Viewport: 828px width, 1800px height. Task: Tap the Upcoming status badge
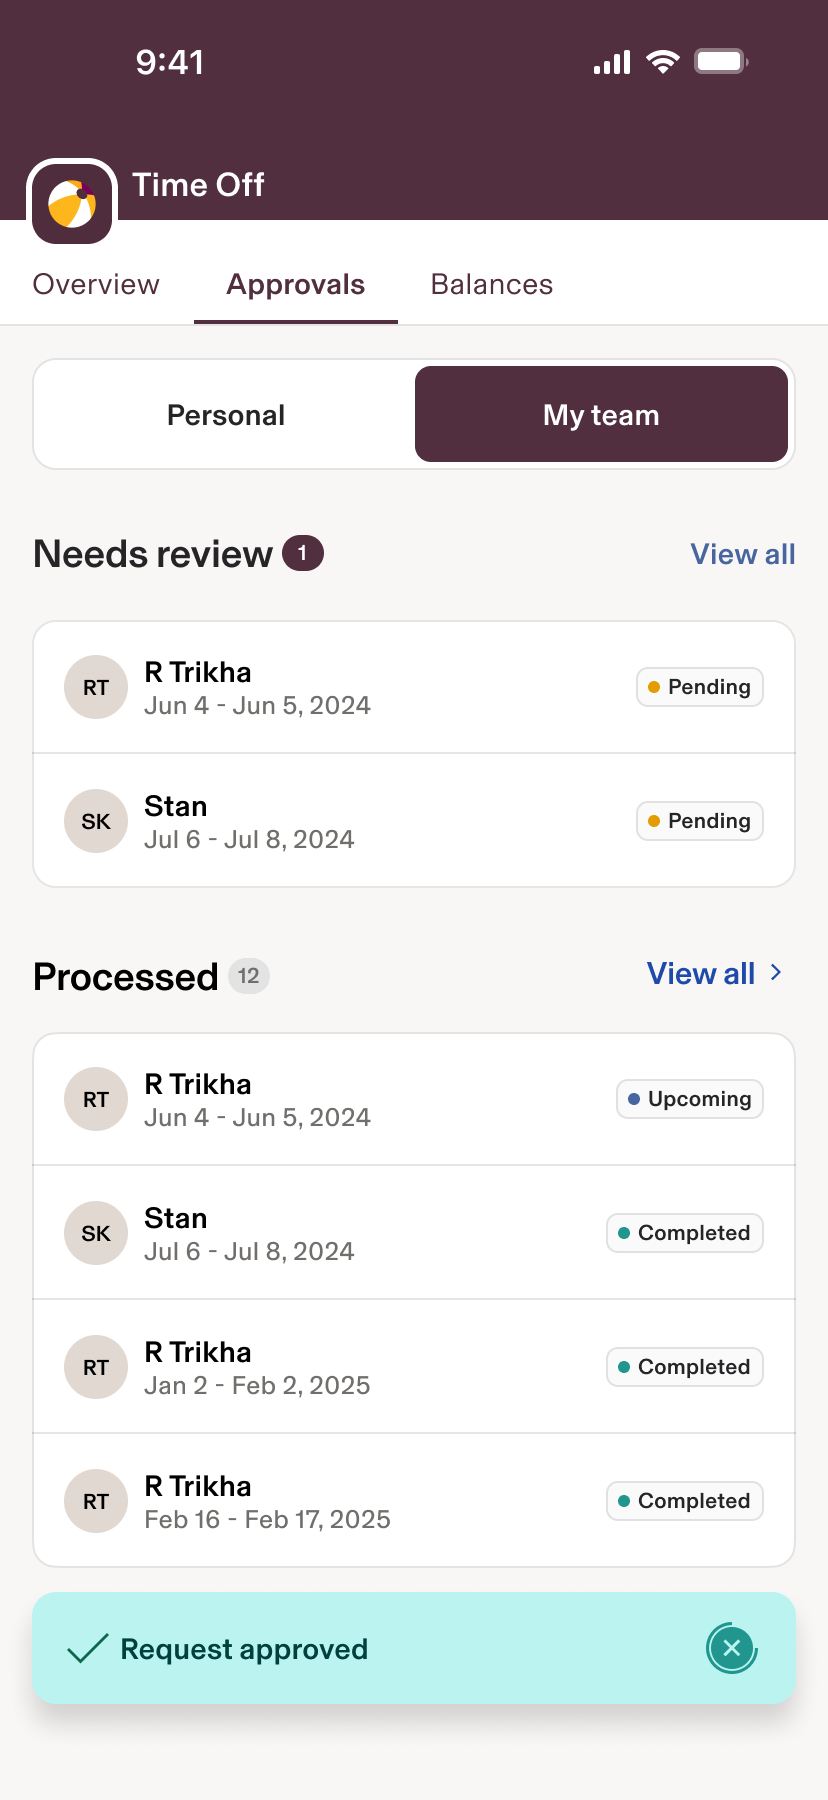click(690, 1099)
